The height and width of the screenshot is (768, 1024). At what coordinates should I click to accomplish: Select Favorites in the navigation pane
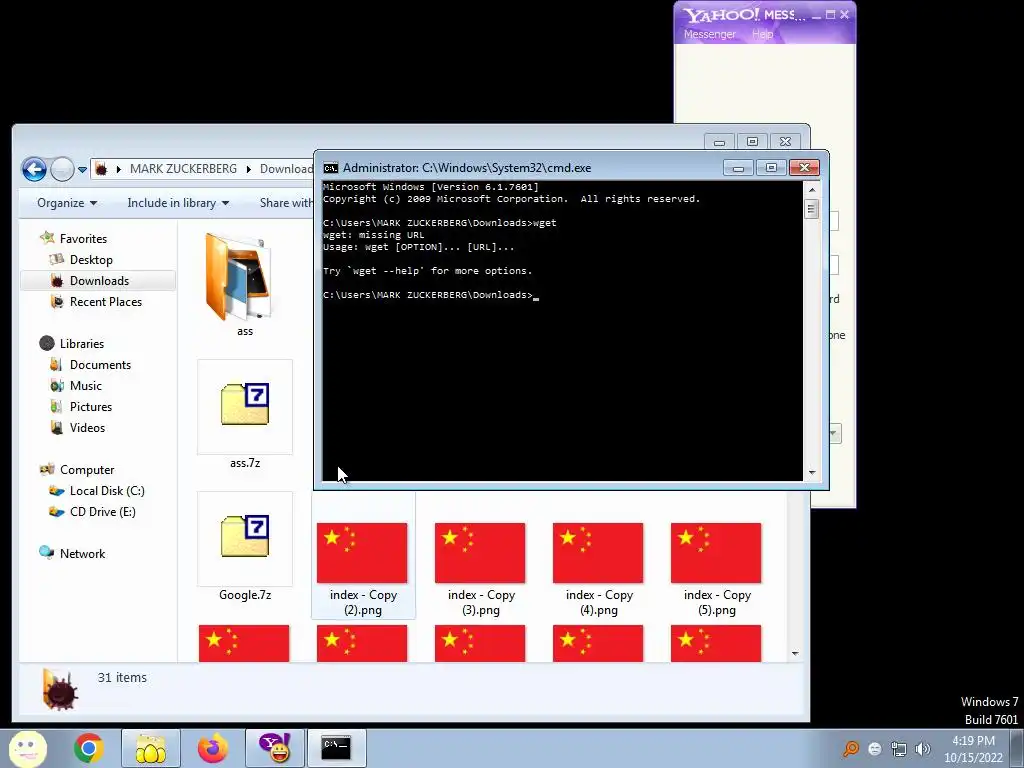tap(83, 239)
